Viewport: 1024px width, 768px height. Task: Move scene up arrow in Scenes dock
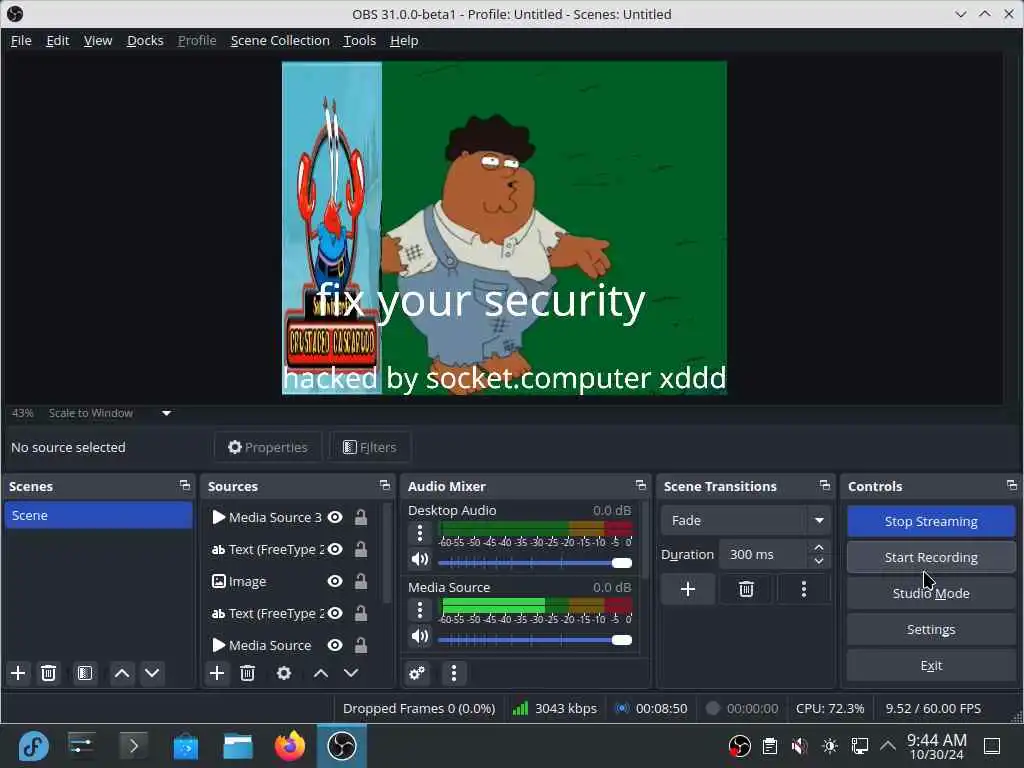tap(122, 673)
